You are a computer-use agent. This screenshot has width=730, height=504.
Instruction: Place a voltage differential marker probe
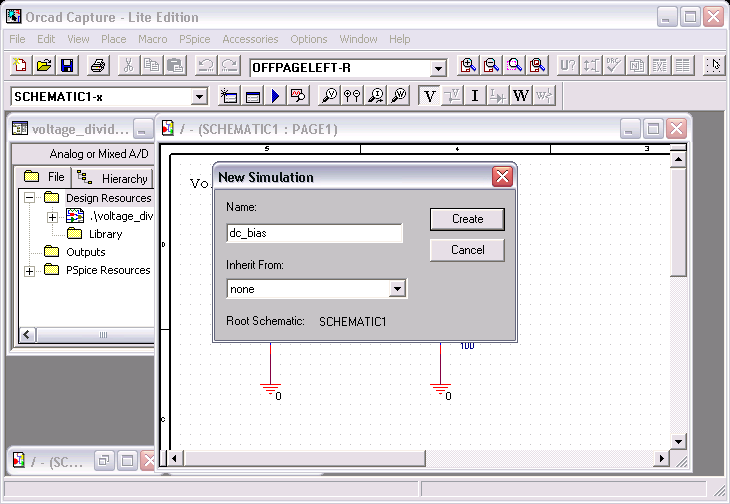pos(352,96)
